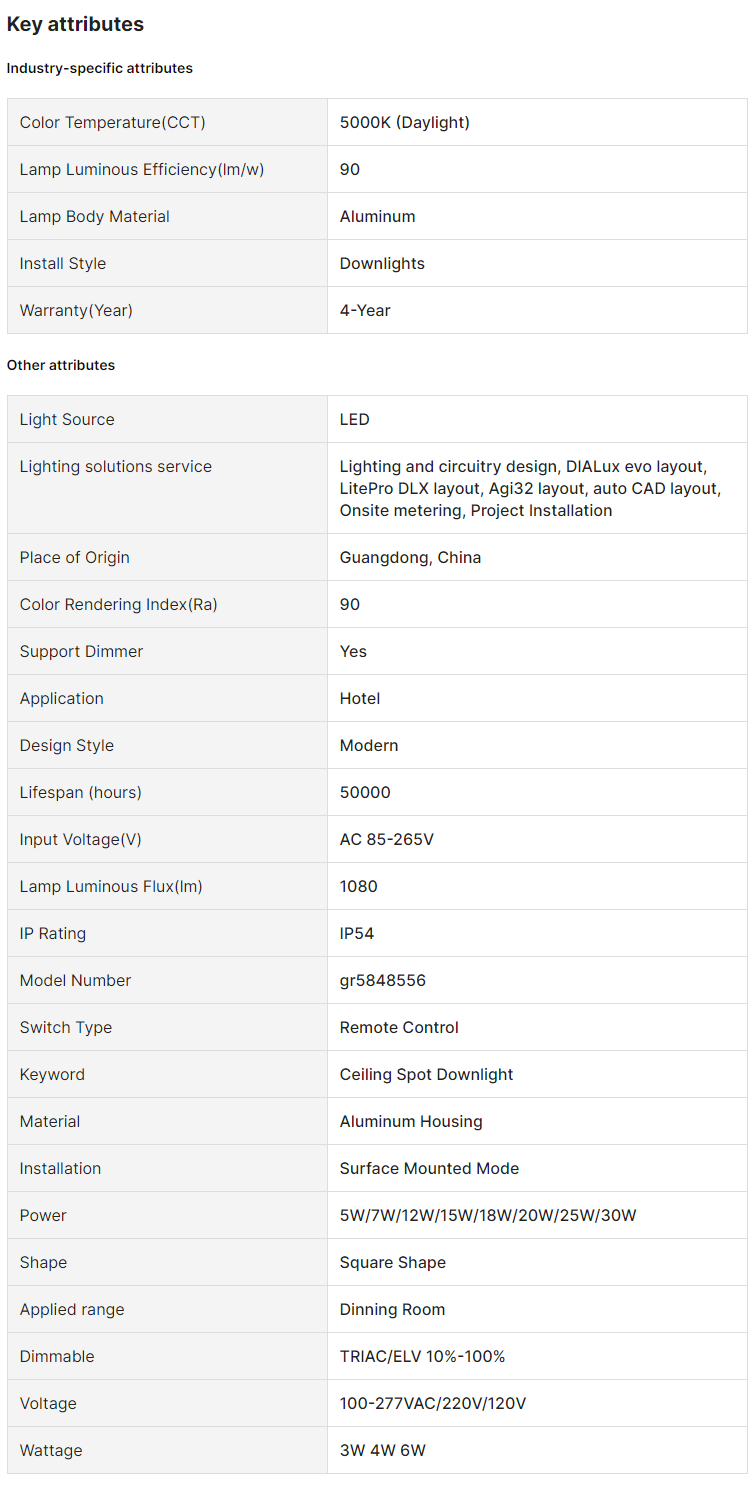The image size is (753, 1495).
Task: Click the Other attributes subheading
Action: point(61,365)
